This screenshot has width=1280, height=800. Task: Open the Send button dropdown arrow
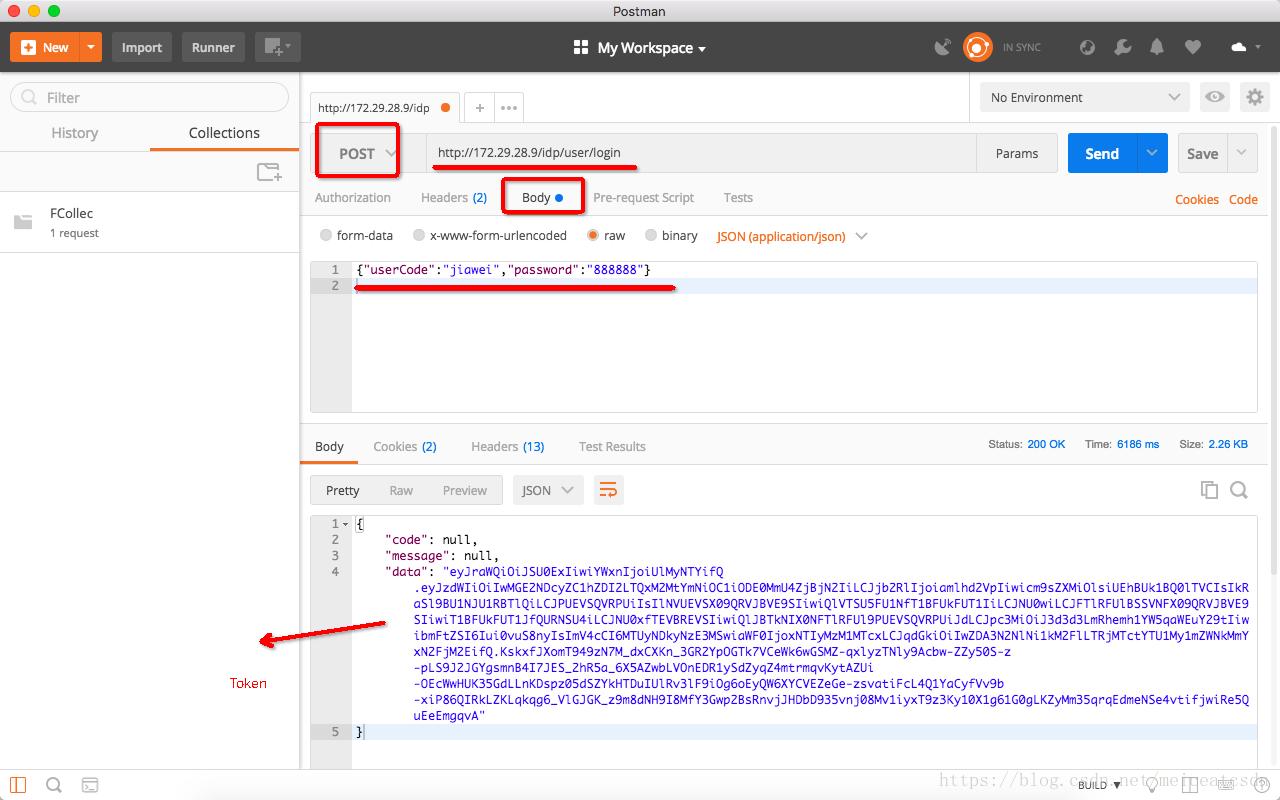tap(1152, 153)
